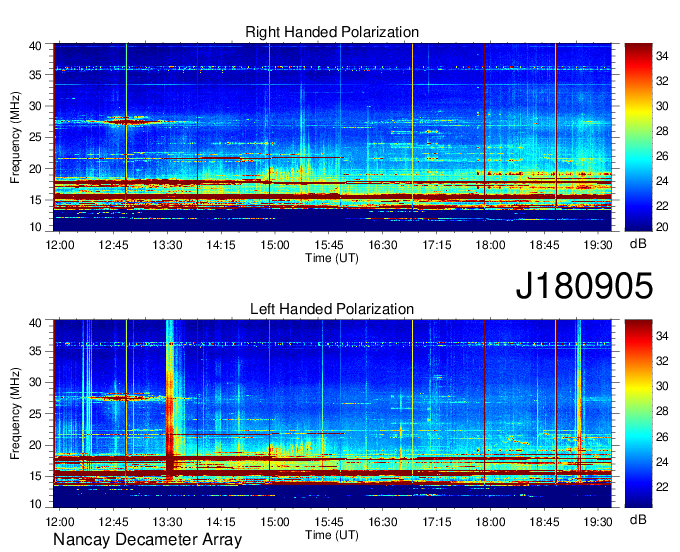Click the "Right Handed Polarization" plot title
Image resolution: width=680 pixels, height=552 pixels.
coord(332,32)
